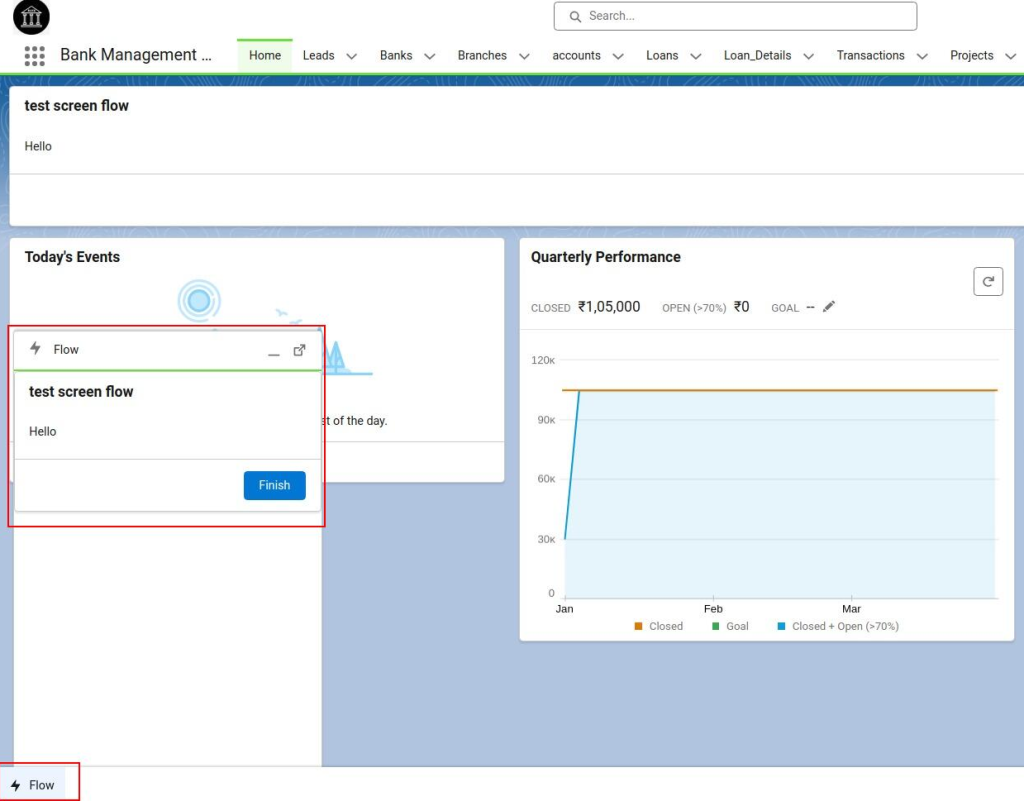The height and width of the screenshot is (801, 1024).
Task: Expand the Projects dropdown chevron
Action: click(1010, 56)
